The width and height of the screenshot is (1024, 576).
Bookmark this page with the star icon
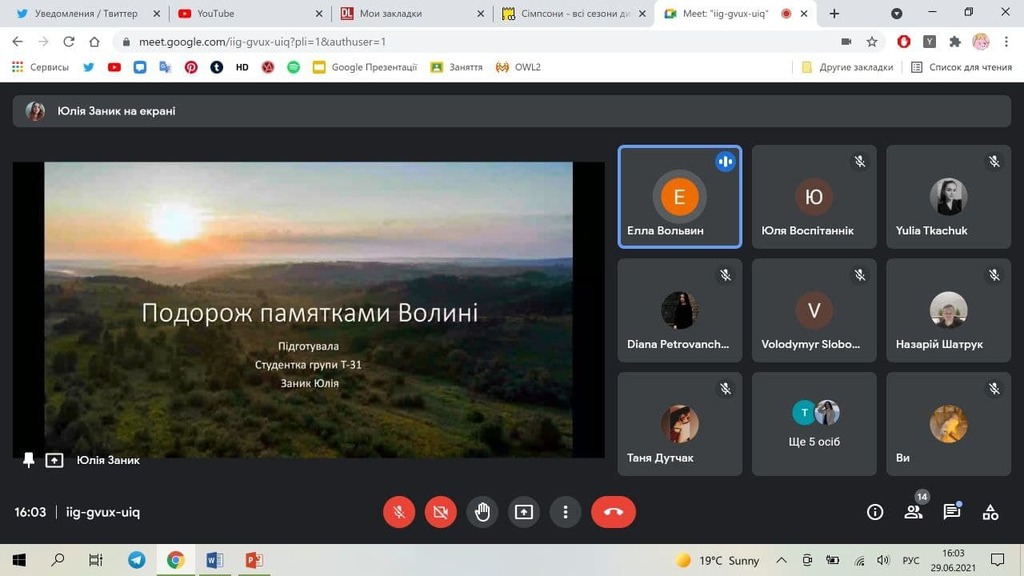(872, 42)
